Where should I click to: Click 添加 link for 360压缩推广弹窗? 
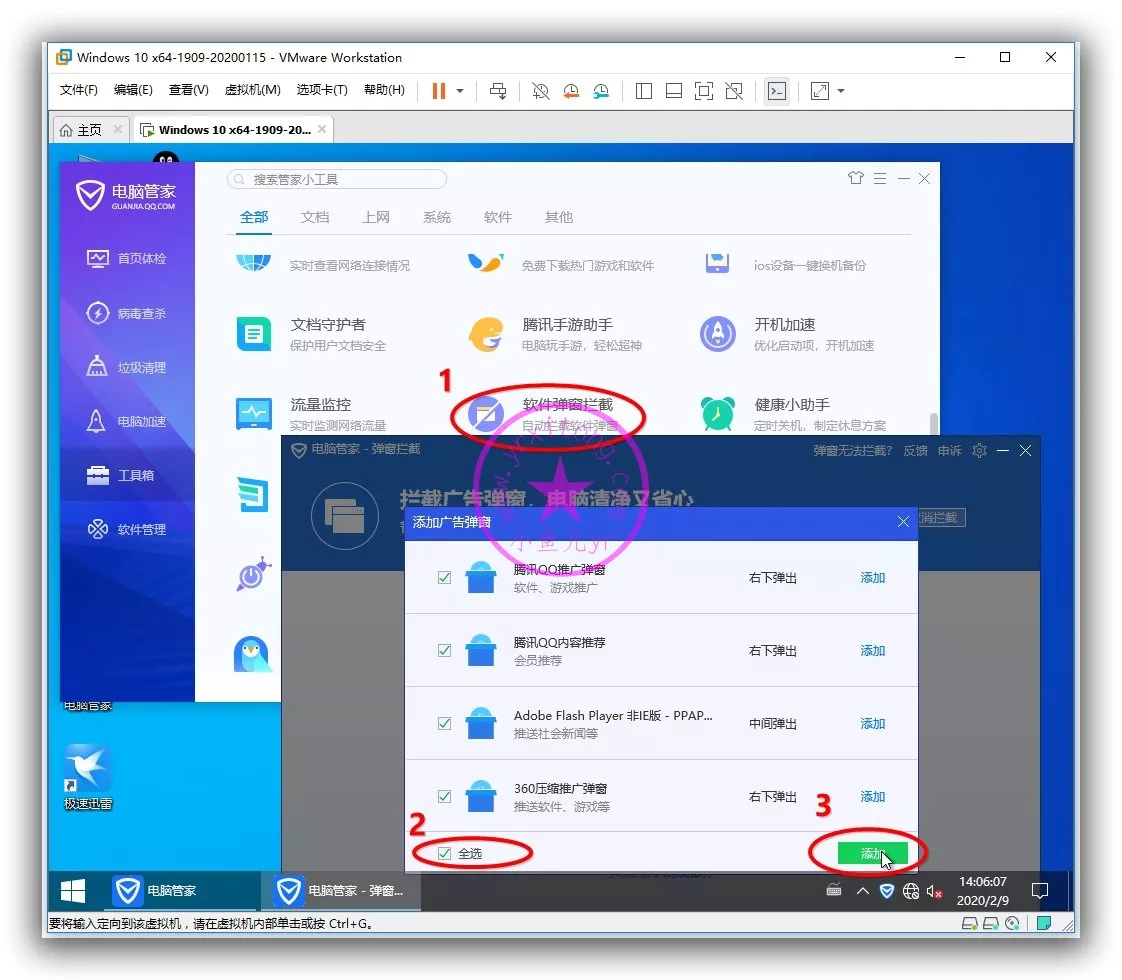point(873,797)
